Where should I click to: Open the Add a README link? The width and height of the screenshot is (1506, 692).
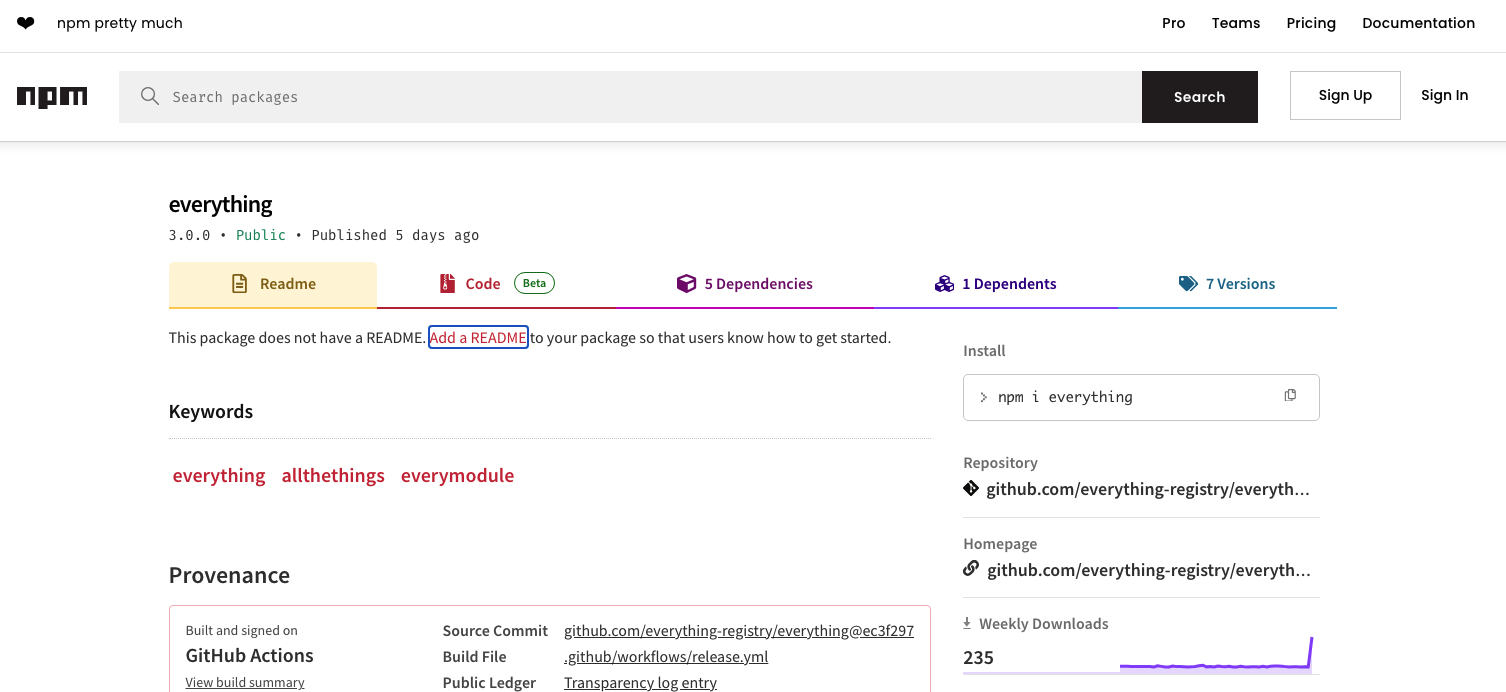tap(478, 338)
